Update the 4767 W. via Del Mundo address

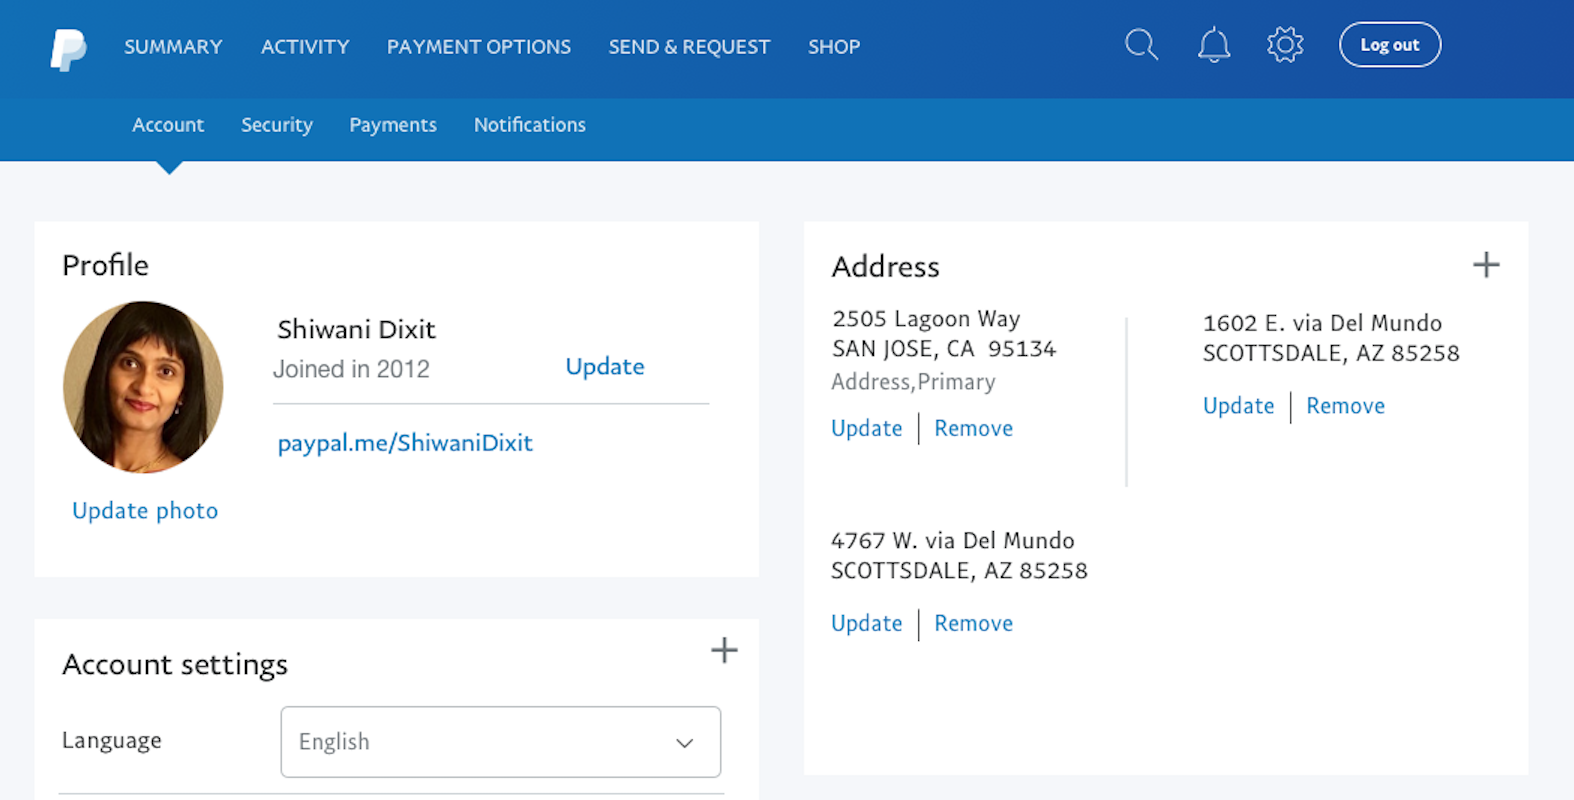tap(867, 623)
